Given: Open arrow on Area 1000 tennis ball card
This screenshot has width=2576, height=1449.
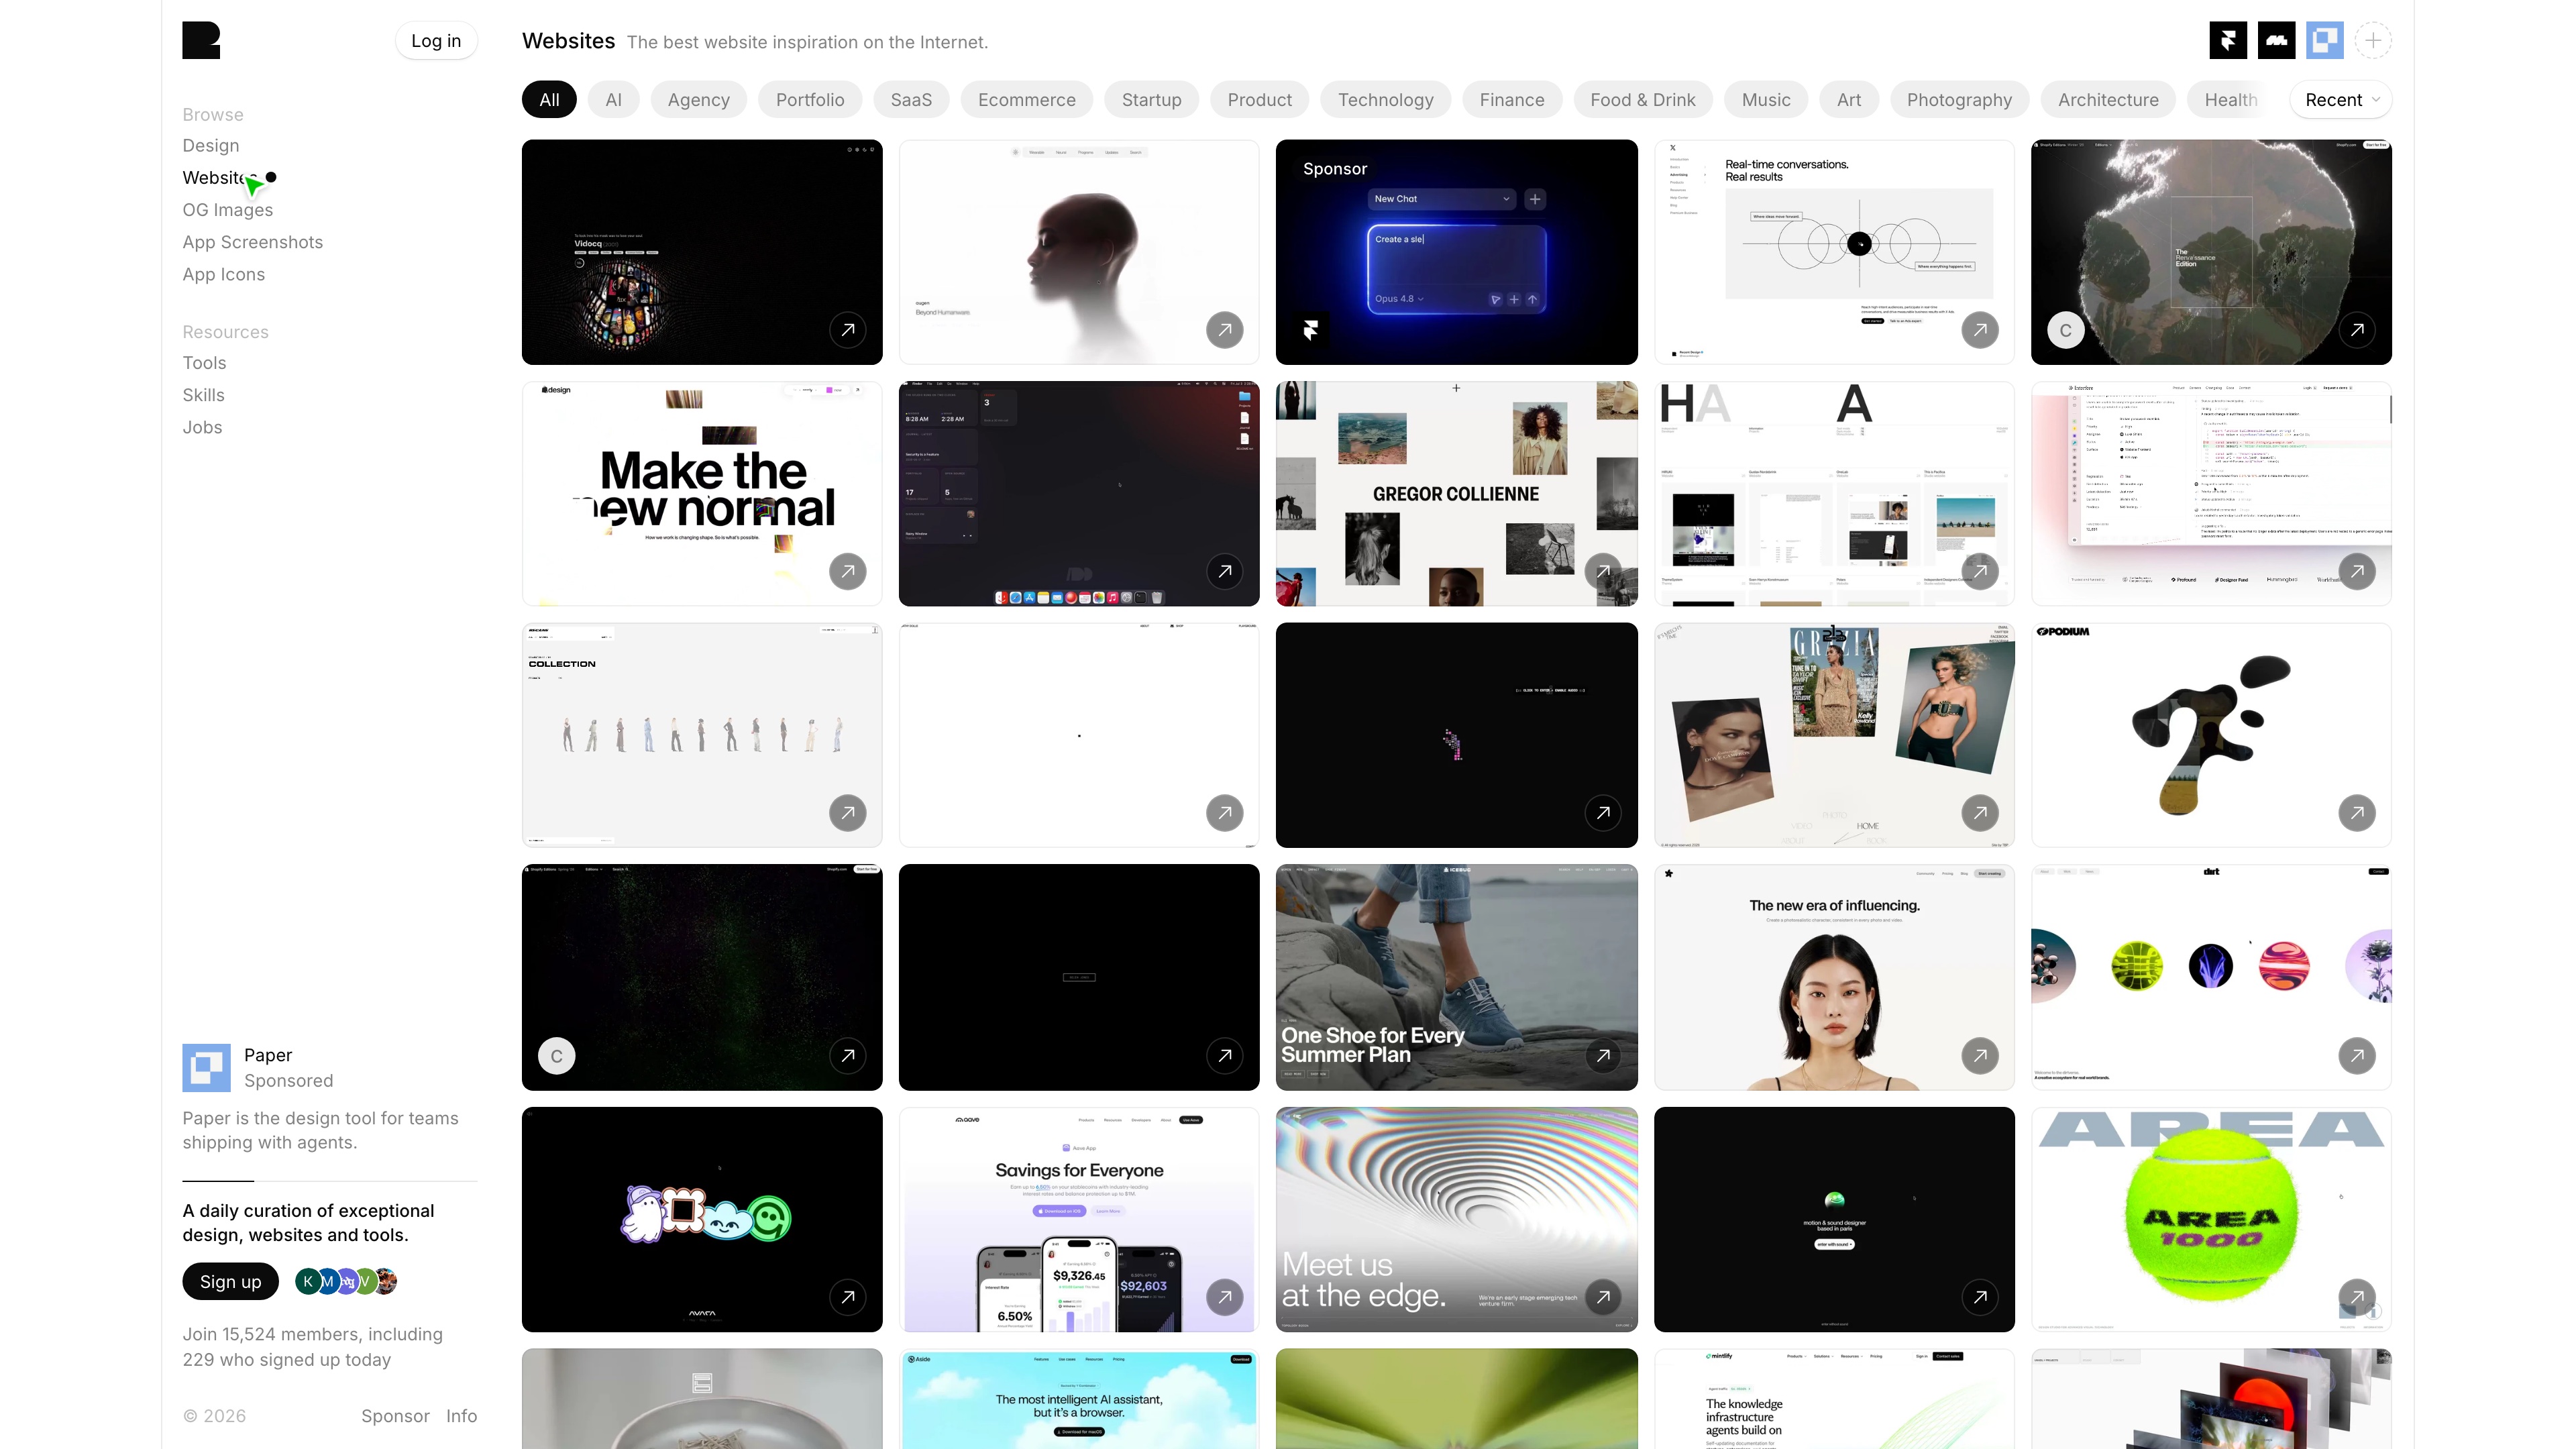Looking at the screenshot, I should pos(2357,1297).
